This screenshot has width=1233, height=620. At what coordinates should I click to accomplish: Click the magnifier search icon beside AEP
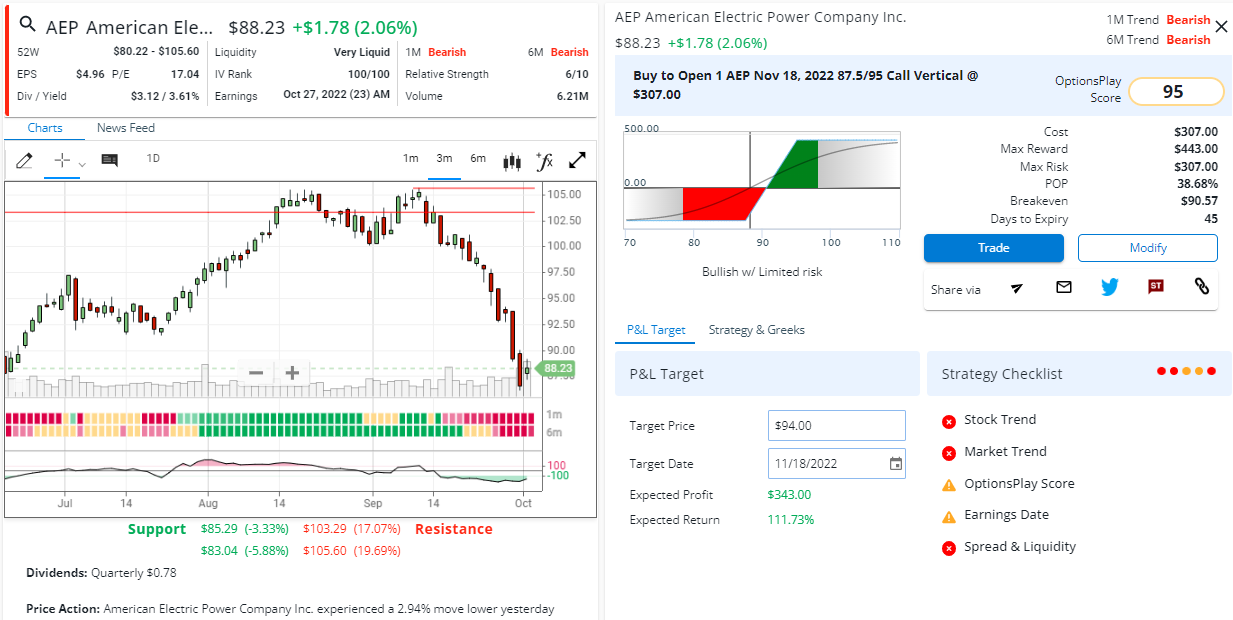[x=27, y=25]
